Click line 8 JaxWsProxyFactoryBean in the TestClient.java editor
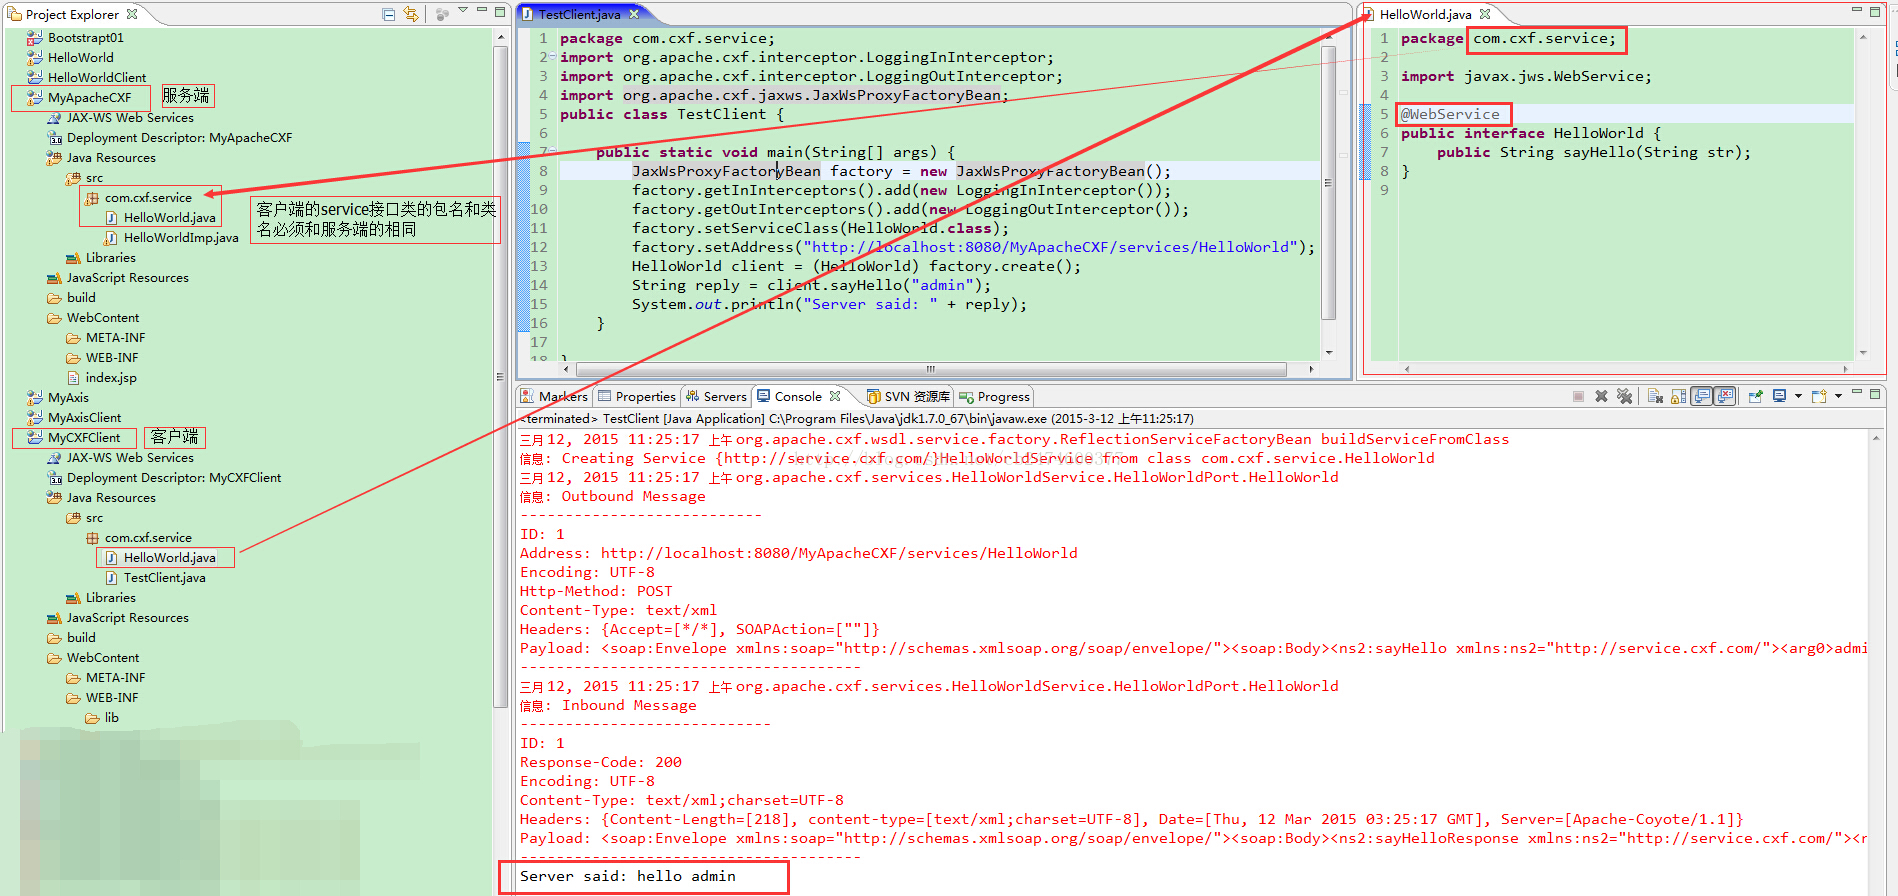The height and width of the screenshot is (896, 1898). pyautogui.click(x=726, y=171)
